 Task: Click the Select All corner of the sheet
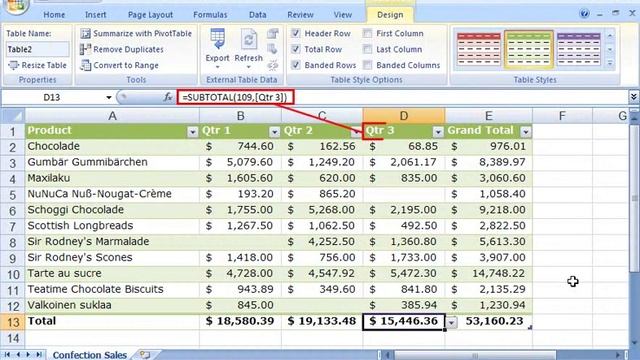point(12,116)
